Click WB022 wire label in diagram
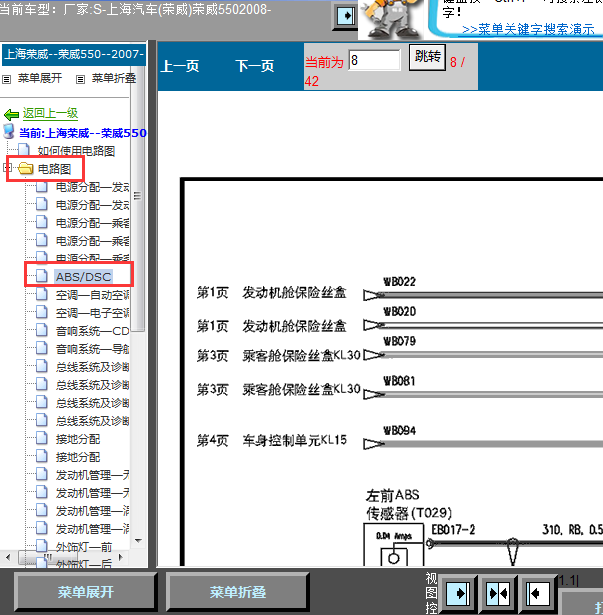This screenshot has height=615, width=603. point(399,282)
